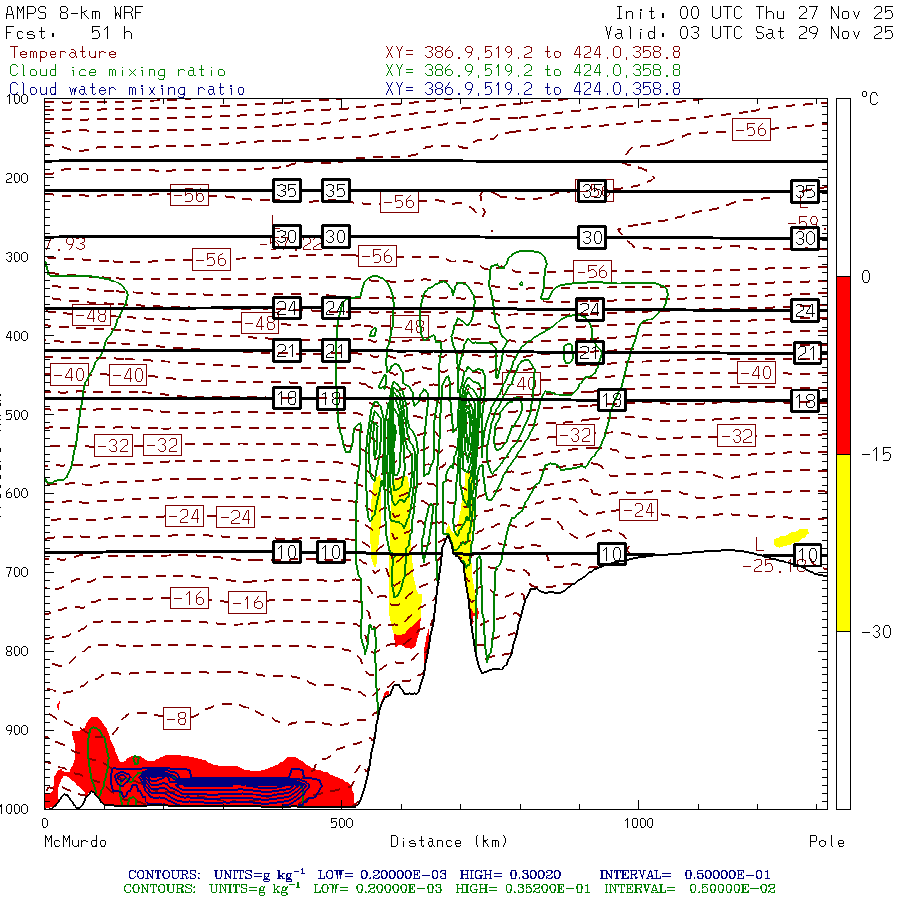Click the '600' pressure axis label

coord(17,494)
